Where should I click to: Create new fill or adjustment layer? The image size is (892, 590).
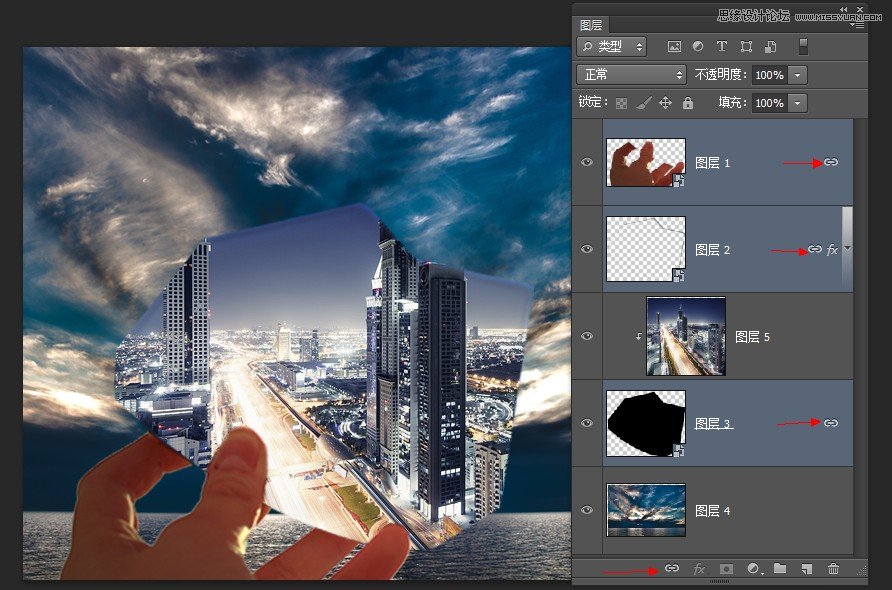point(753,568)
